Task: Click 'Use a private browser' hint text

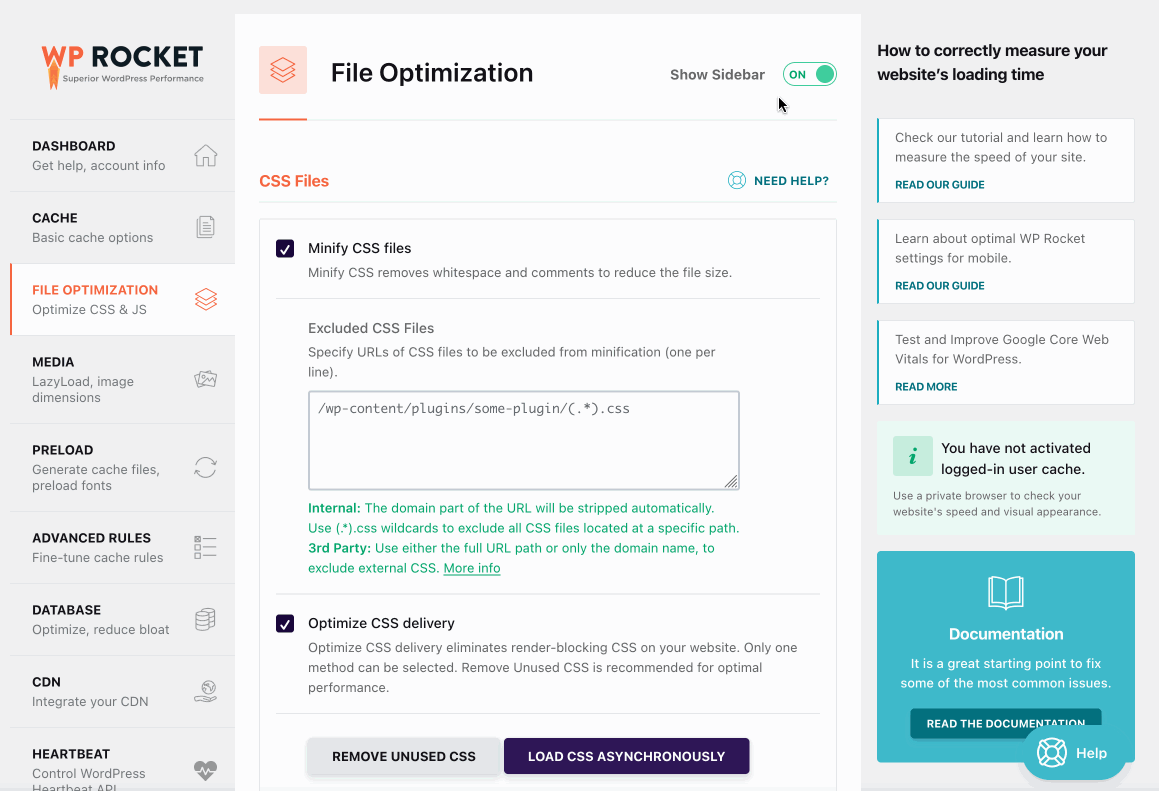Action: coord(996,503)
